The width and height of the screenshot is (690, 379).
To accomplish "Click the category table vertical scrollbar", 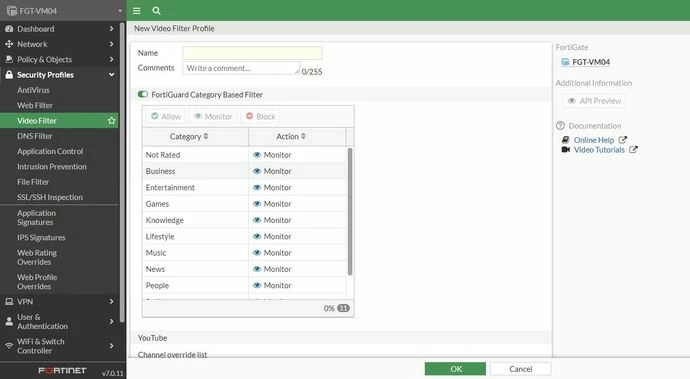I will tap(350, 211).
